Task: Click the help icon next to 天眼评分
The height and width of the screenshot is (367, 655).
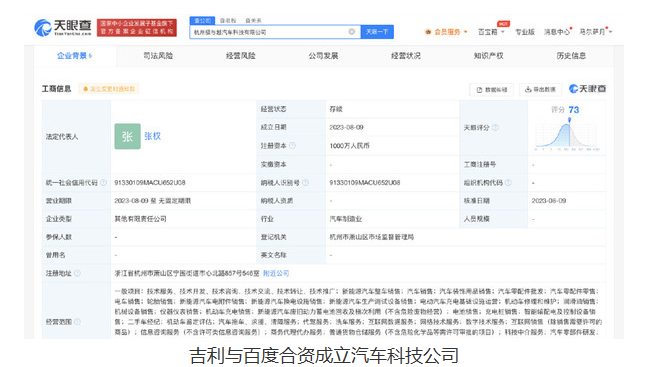Action: click(x=495, y=127)
